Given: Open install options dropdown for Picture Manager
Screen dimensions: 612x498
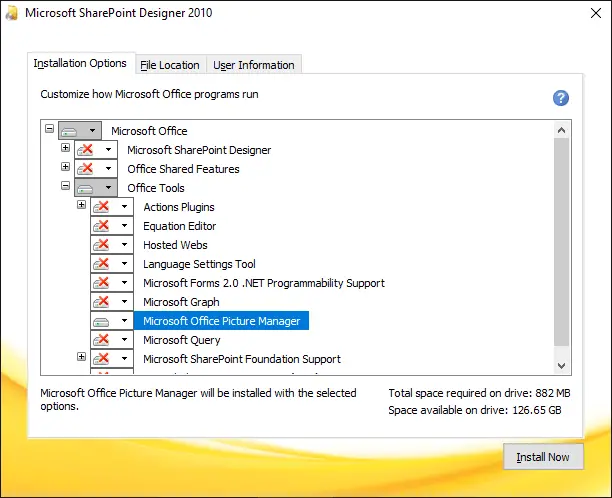Looking at the screenshot, I should pos(125,321).
